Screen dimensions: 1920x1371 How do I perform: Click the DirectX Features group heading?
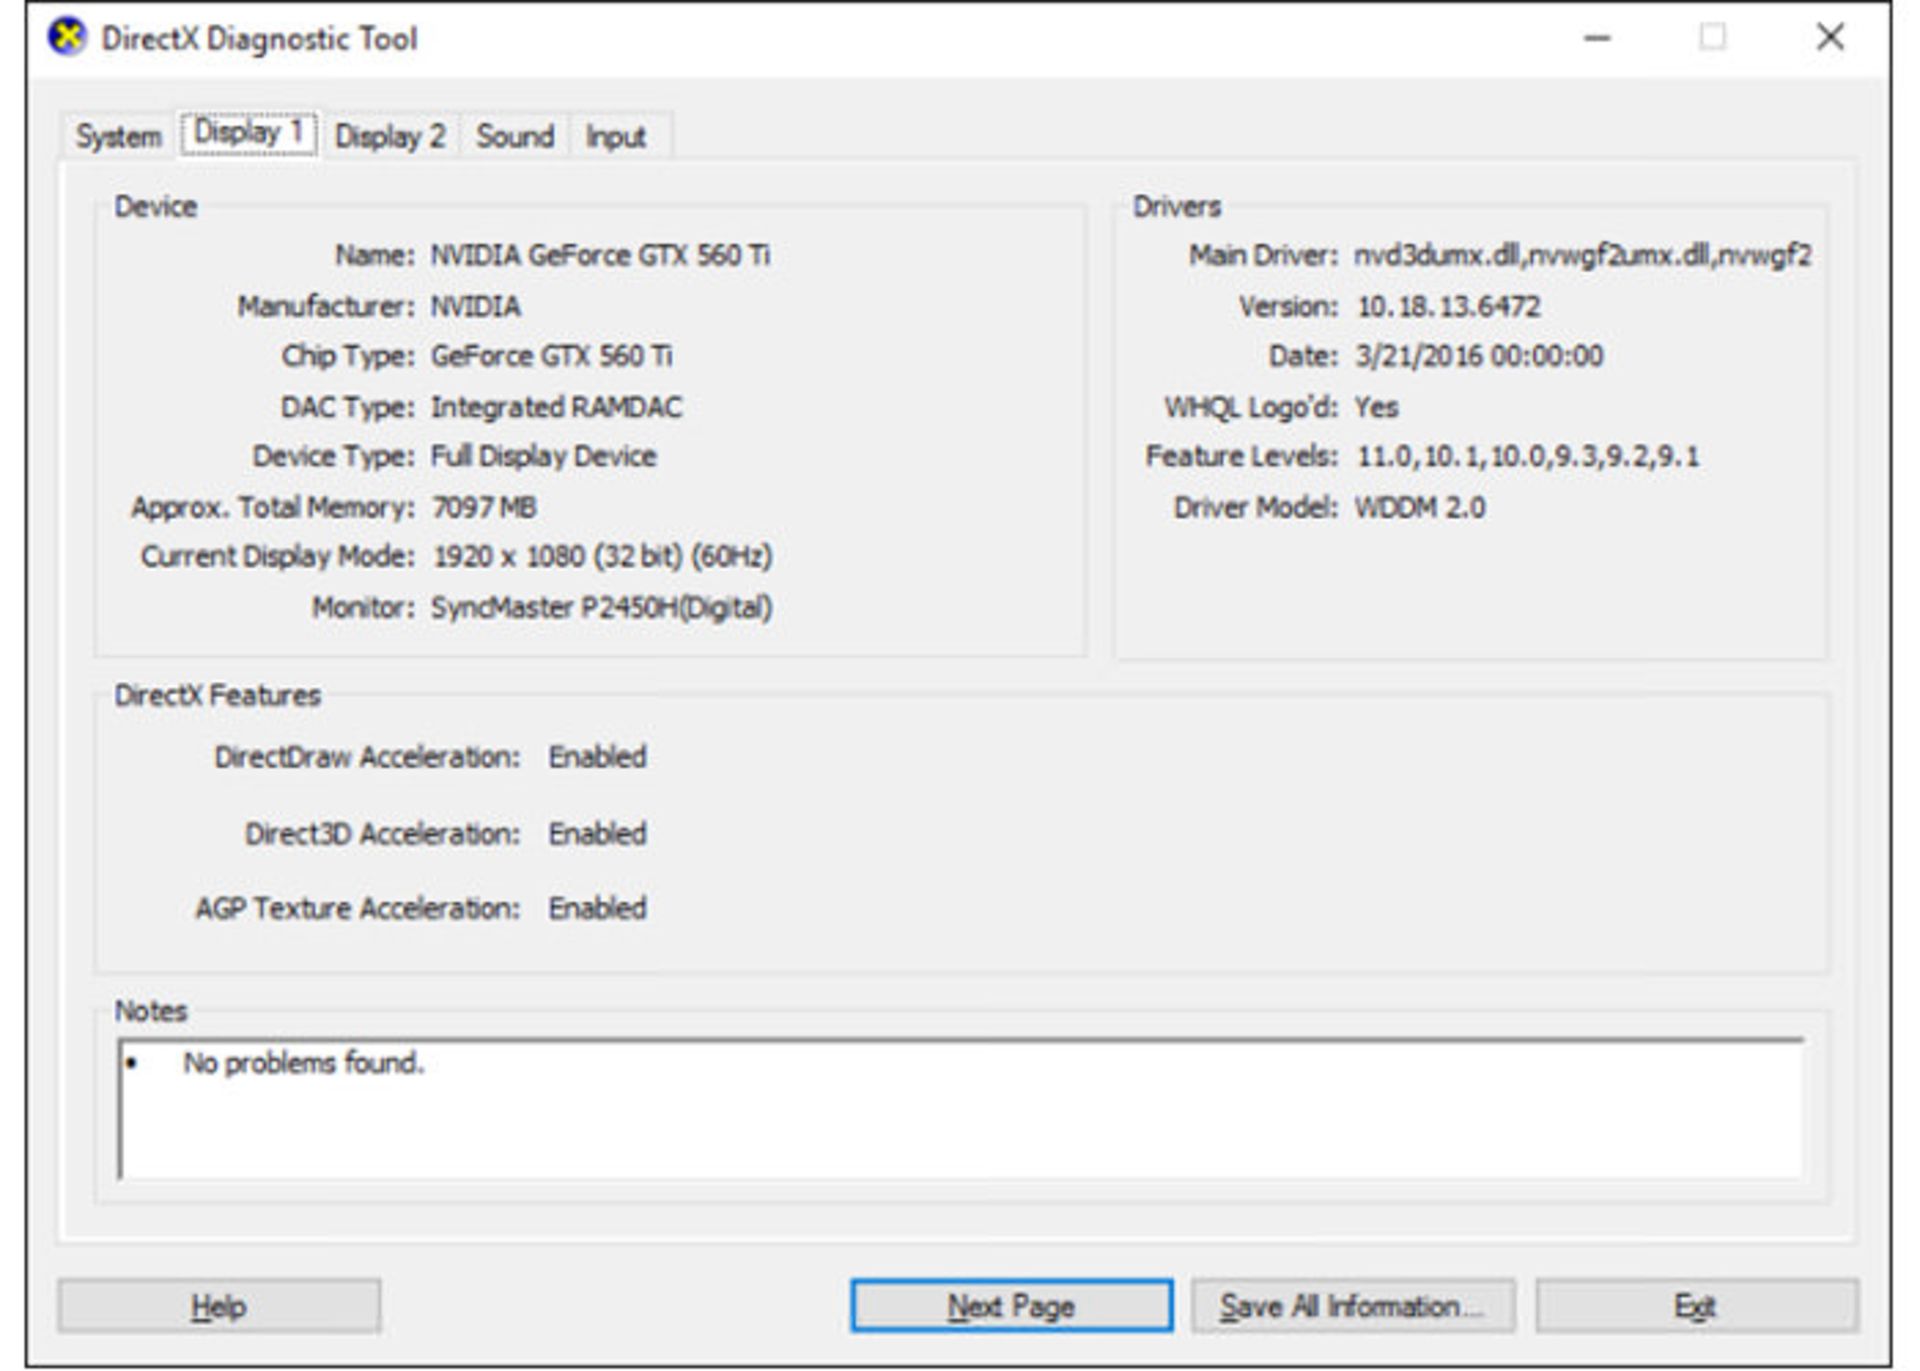pyautogui.click(x=217, y=695)
